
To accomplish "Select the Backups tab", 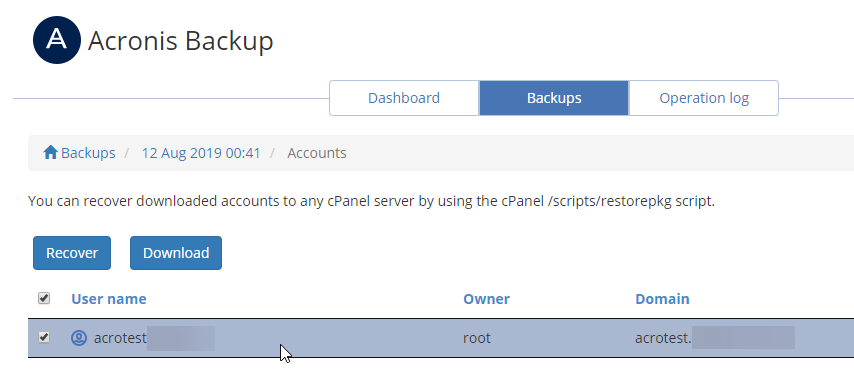I will coord(554,98).
